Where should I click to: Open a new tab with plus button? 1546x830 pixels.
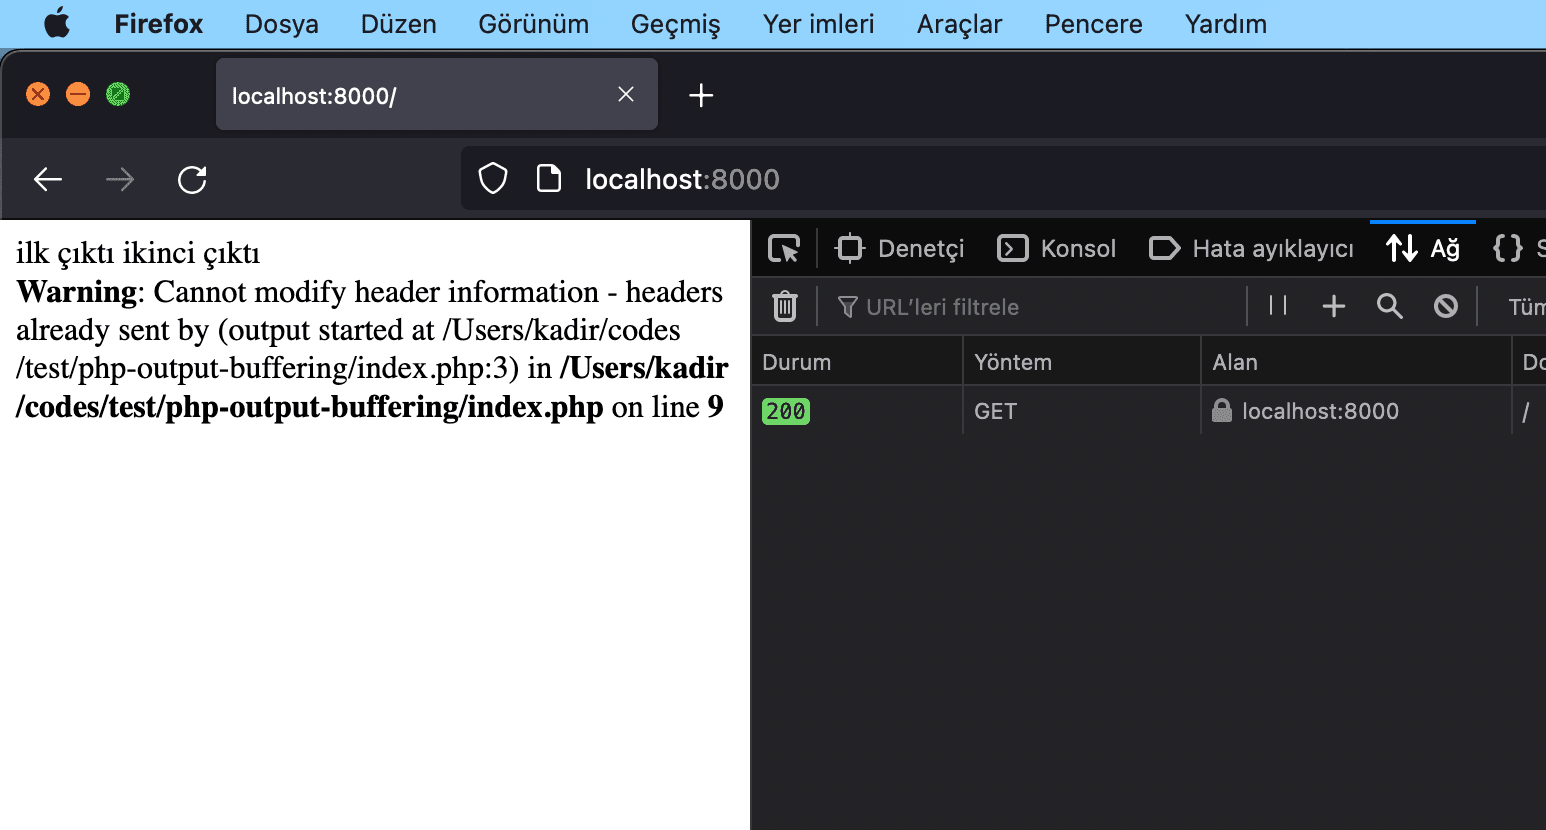point(701,95)
